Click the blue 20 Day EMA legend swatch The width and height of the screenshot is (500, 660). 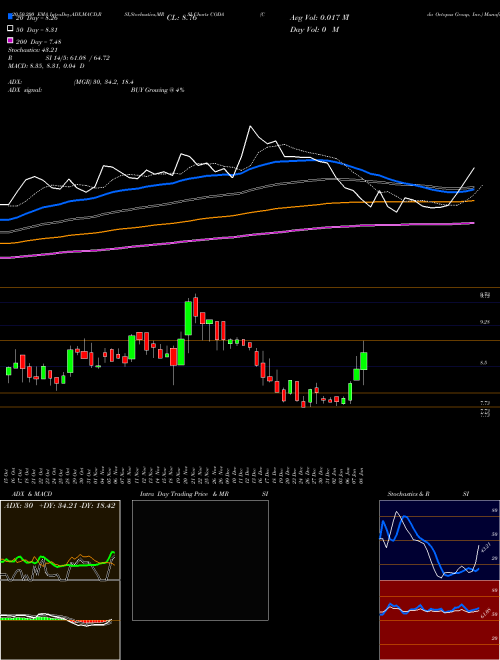(x=10, y=17)
